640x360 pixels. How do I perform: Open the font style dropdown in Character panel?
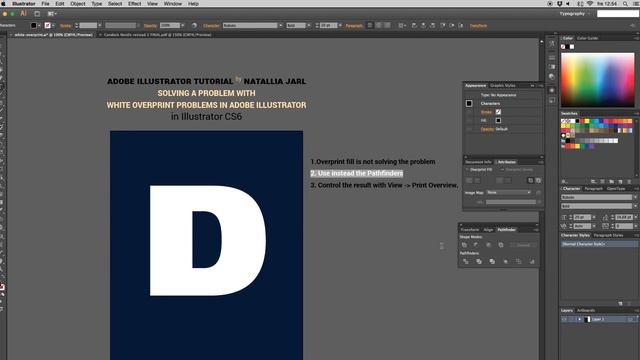(x=636, y=206)
